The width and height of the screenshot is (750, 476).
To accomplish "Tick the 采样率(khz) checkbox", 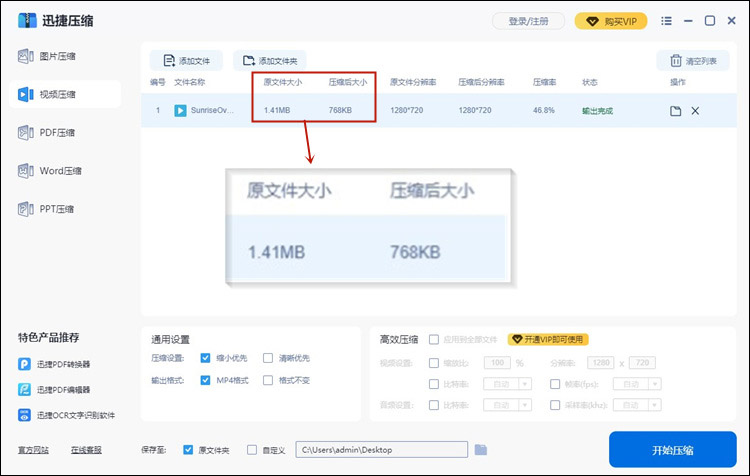I will 555,405.
